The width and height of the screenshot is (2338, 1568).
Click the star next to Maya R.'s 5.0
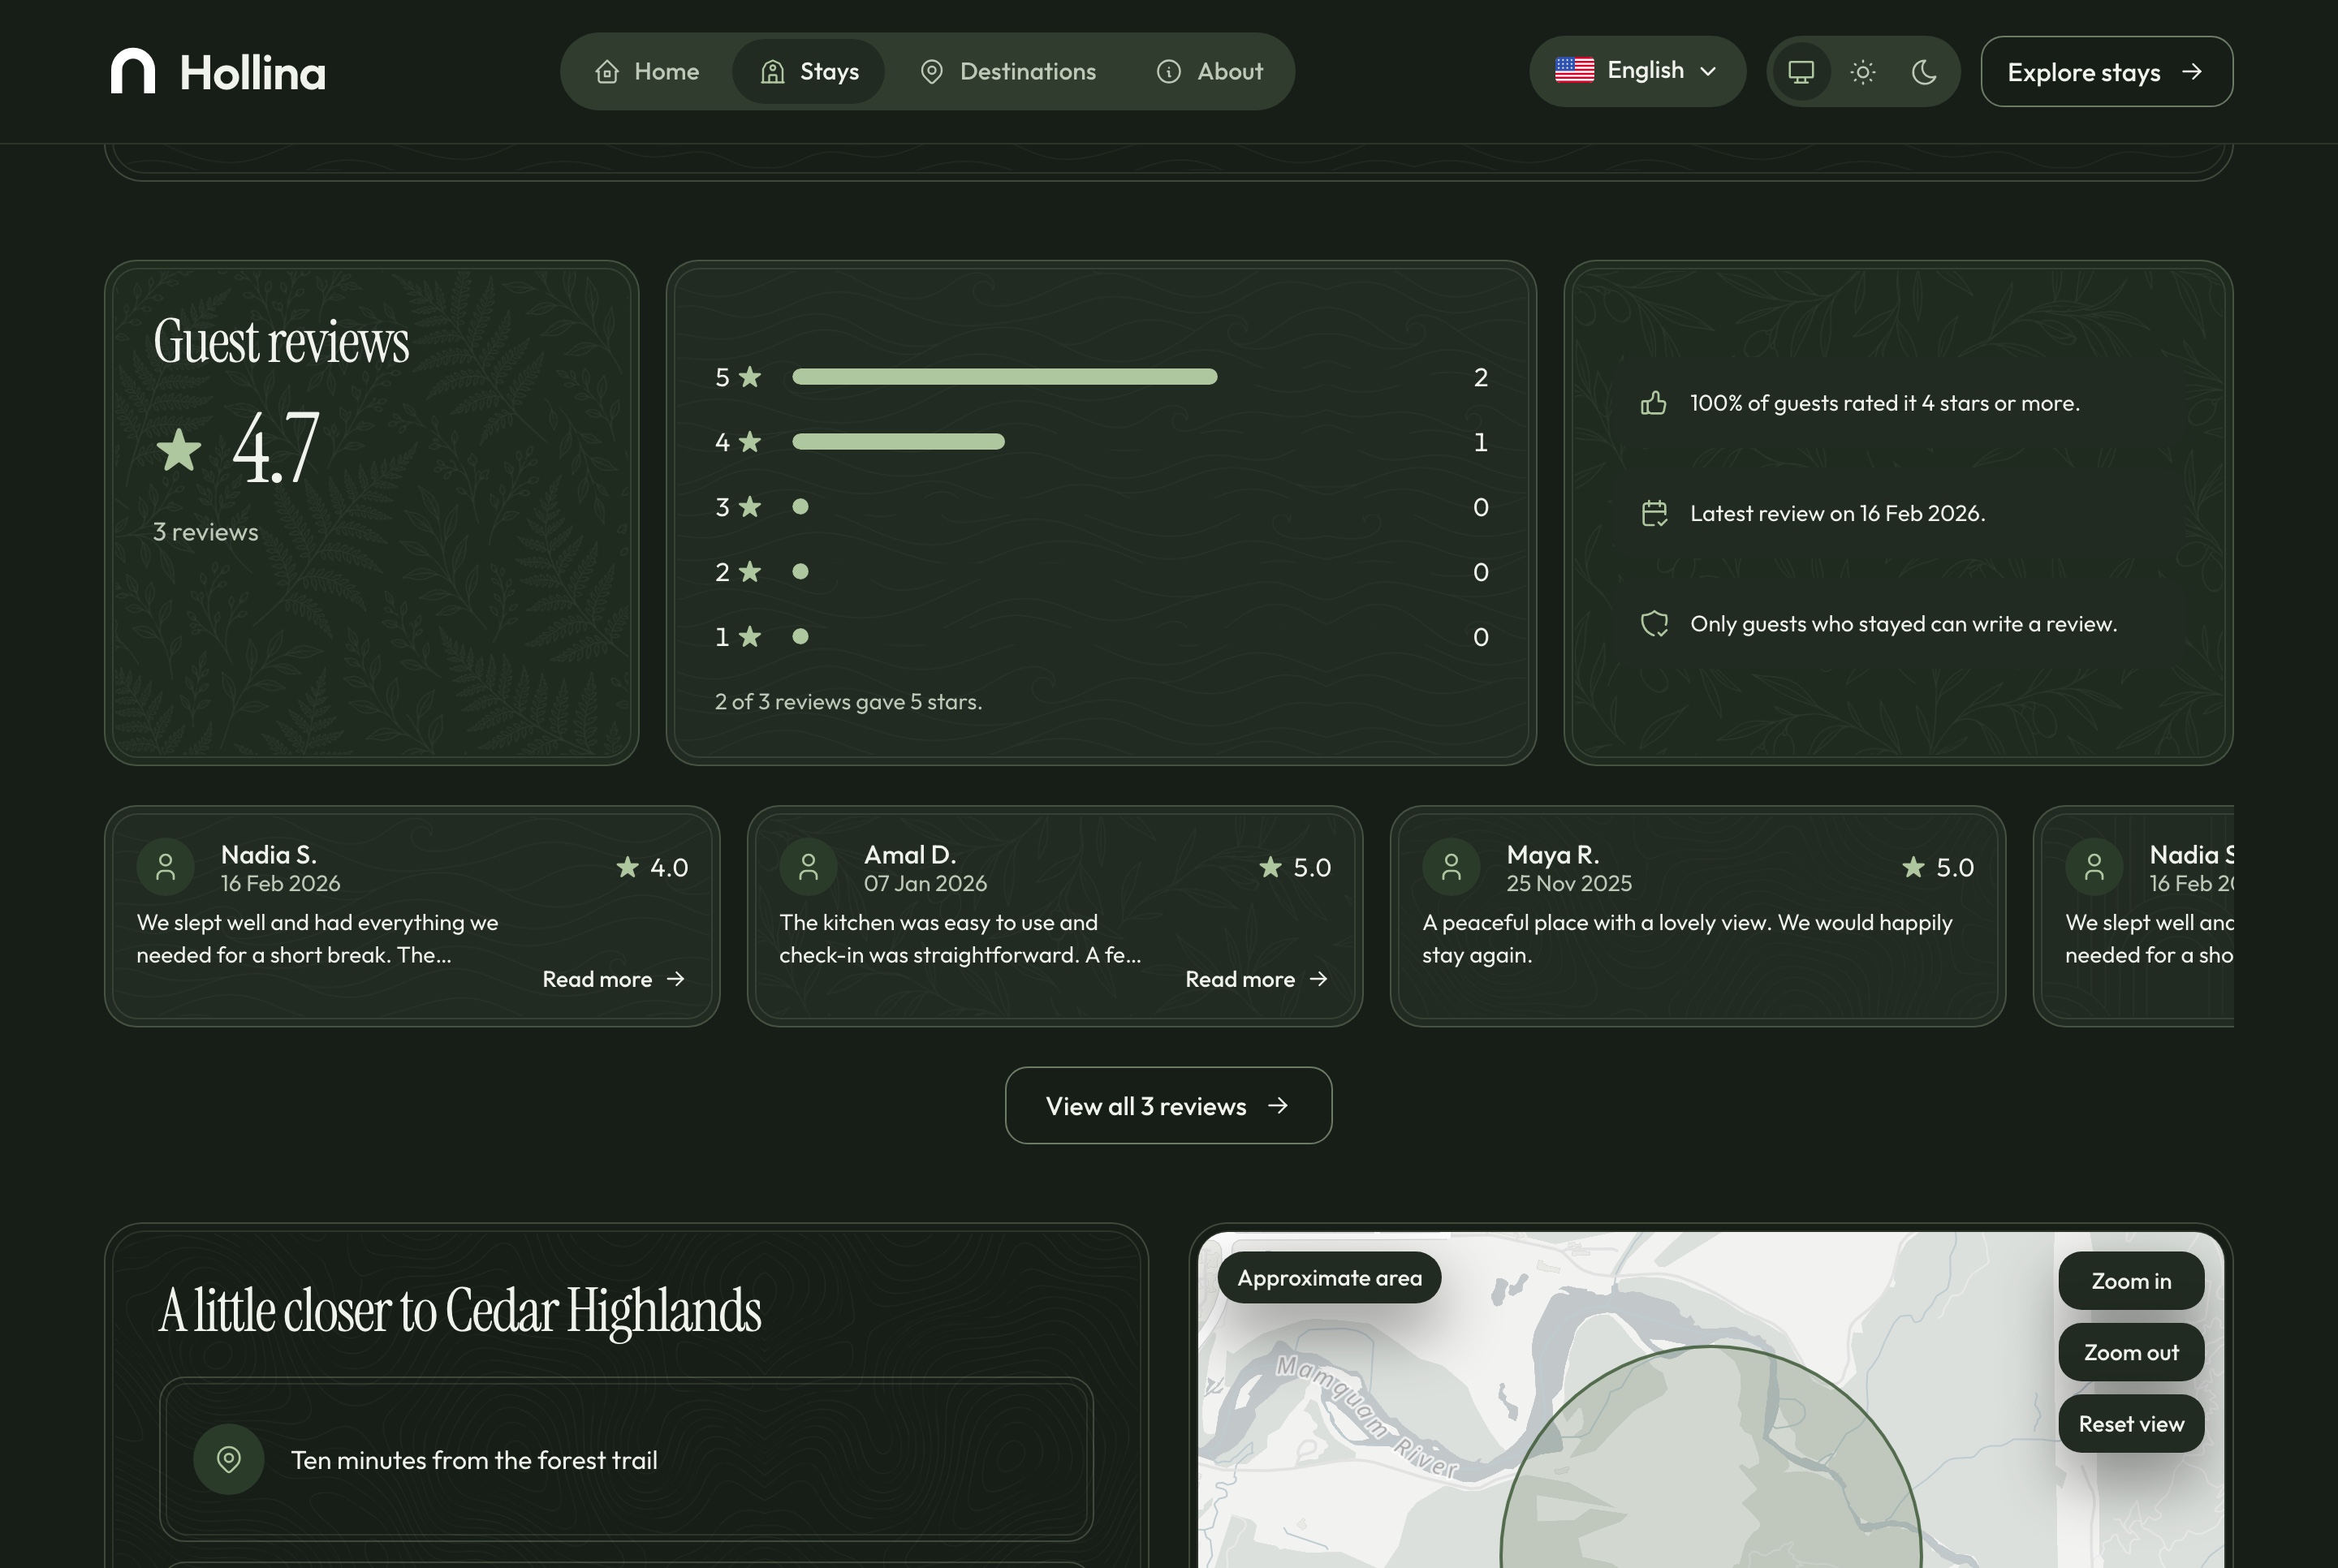[1913, 867]
